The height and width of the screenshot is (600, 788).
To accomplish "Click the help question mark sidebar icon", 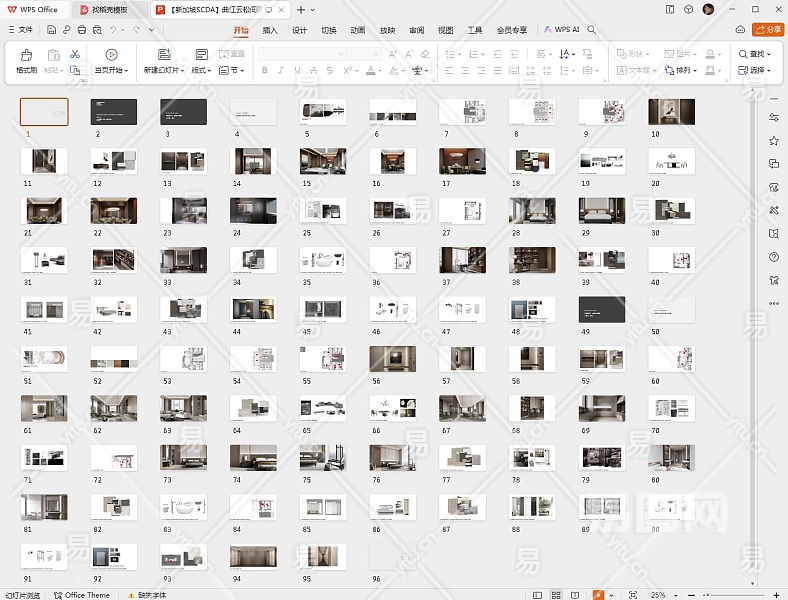I will tap(774, 257).
